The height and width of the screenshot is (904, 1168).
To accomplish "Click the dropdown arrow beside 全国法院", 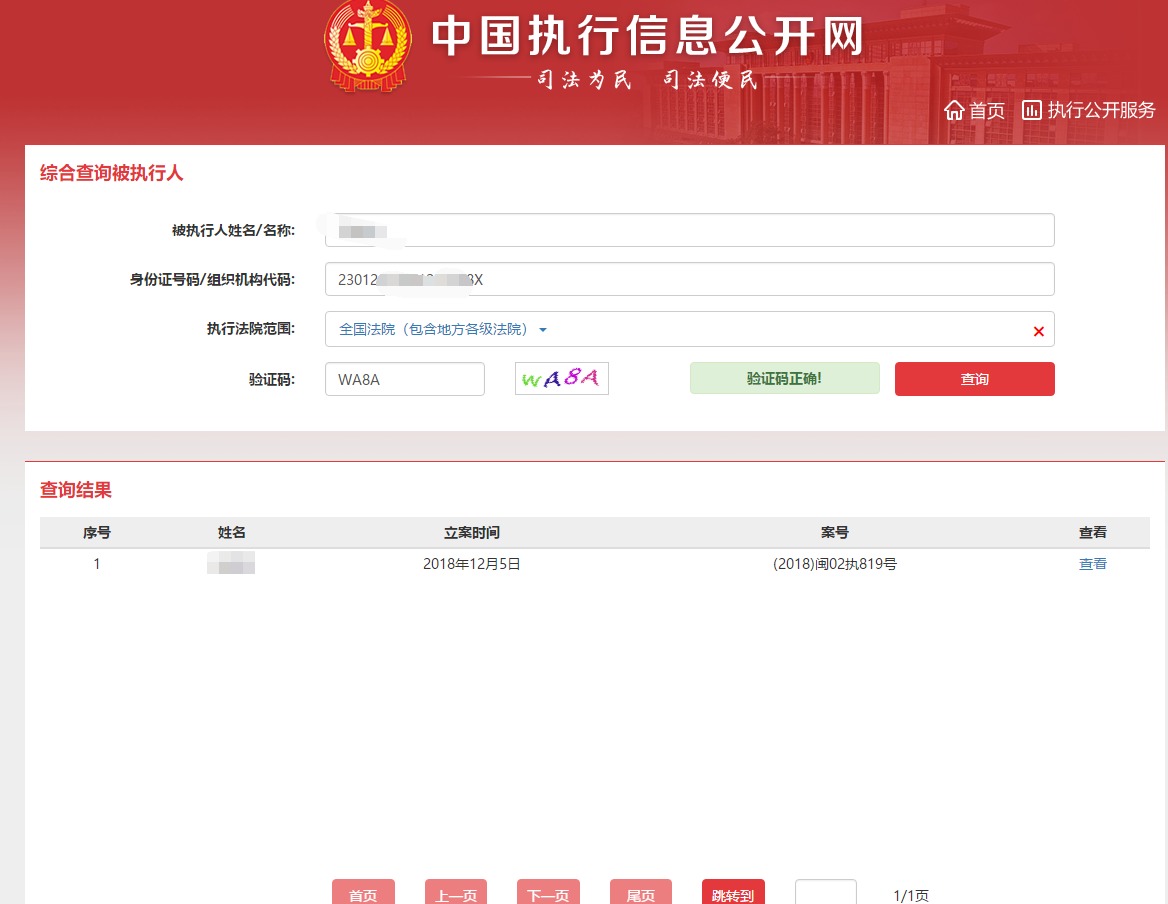I will [x=543, y=330].
